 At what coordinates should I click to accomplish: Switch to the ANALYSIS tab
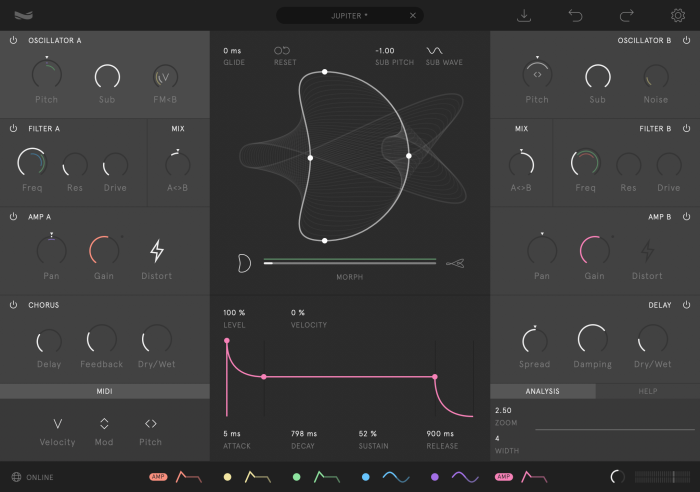click(542, 391)
